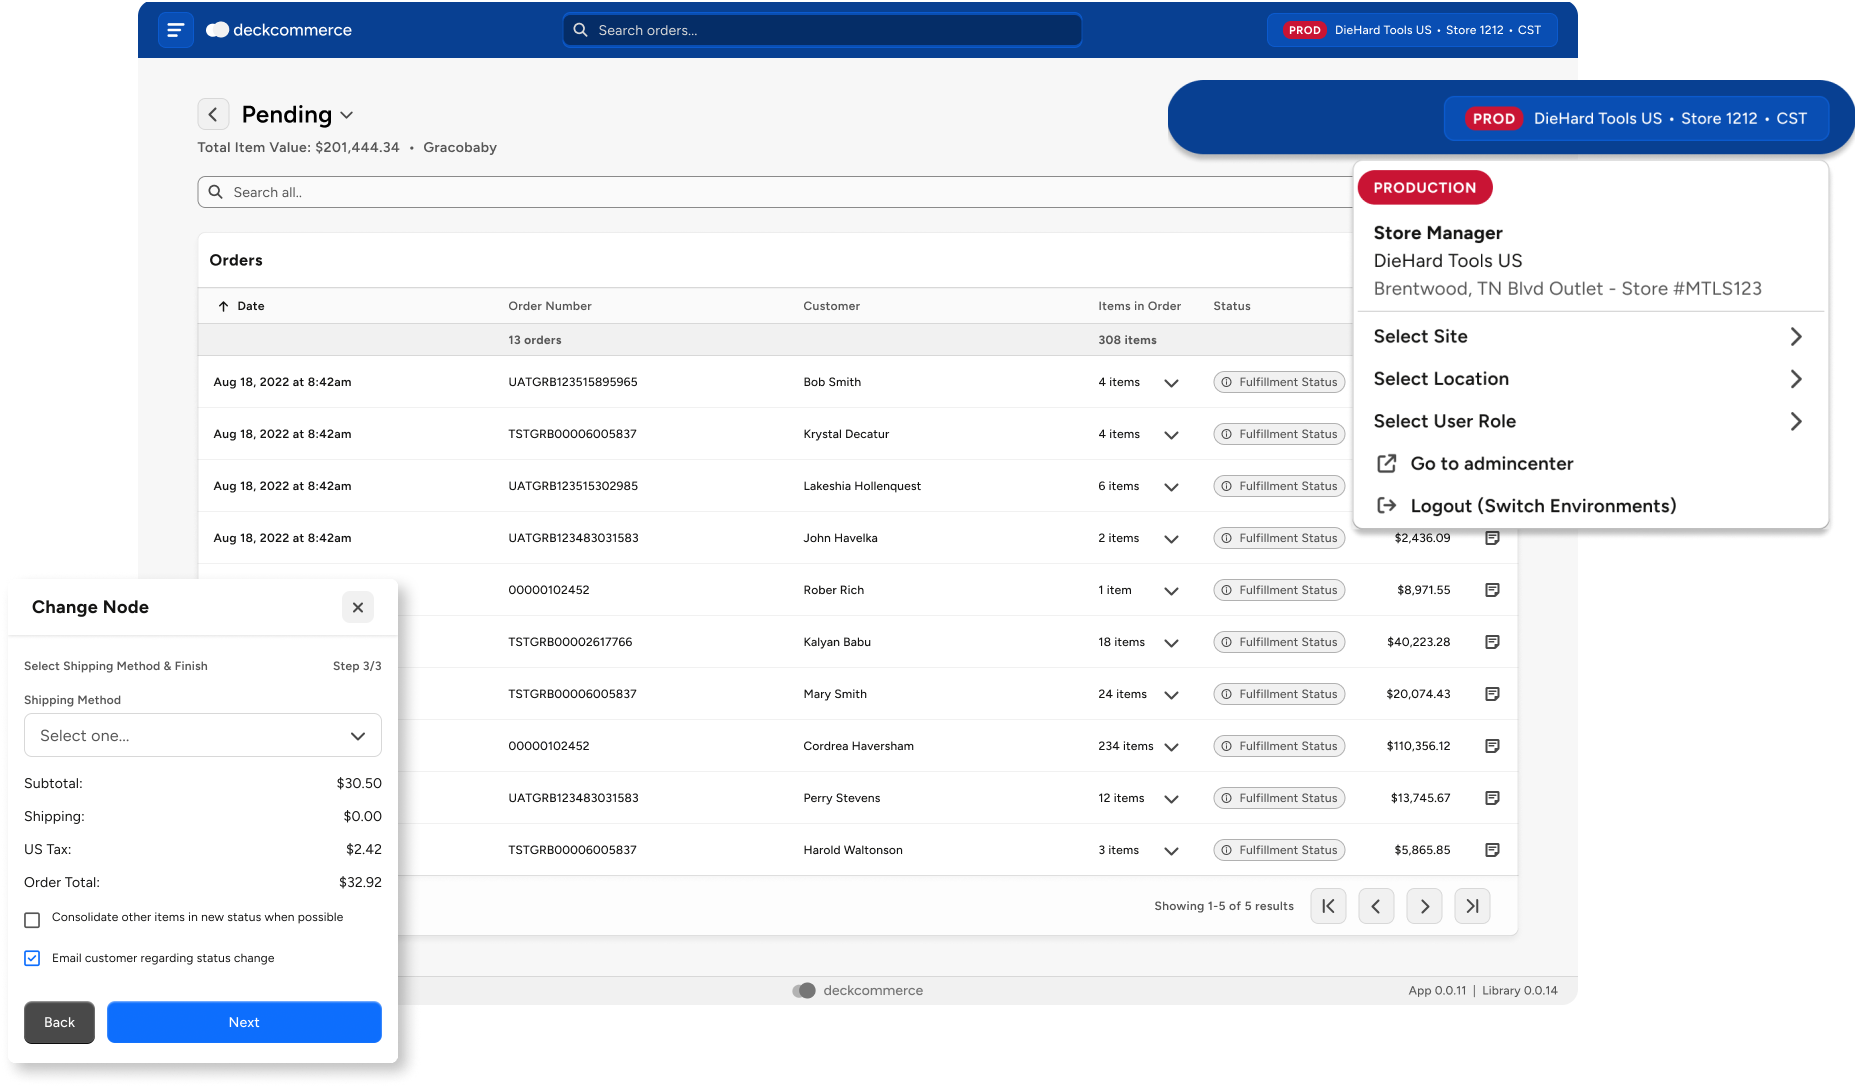Uncheck Email customer regarding status change

(32, 958)
